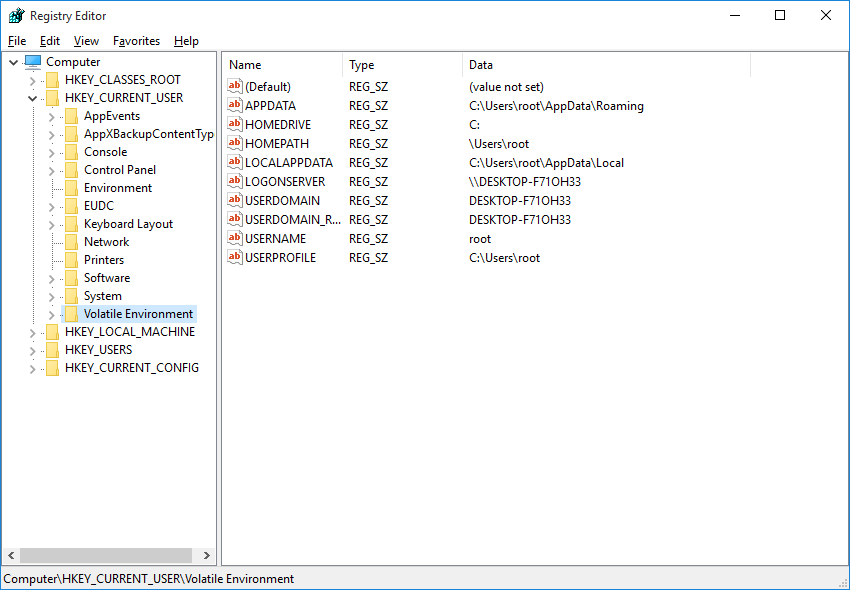Expand the Control Panel key
Image resolution: width=850 pixels, height=590 pixels.
[x=51, y=171]
